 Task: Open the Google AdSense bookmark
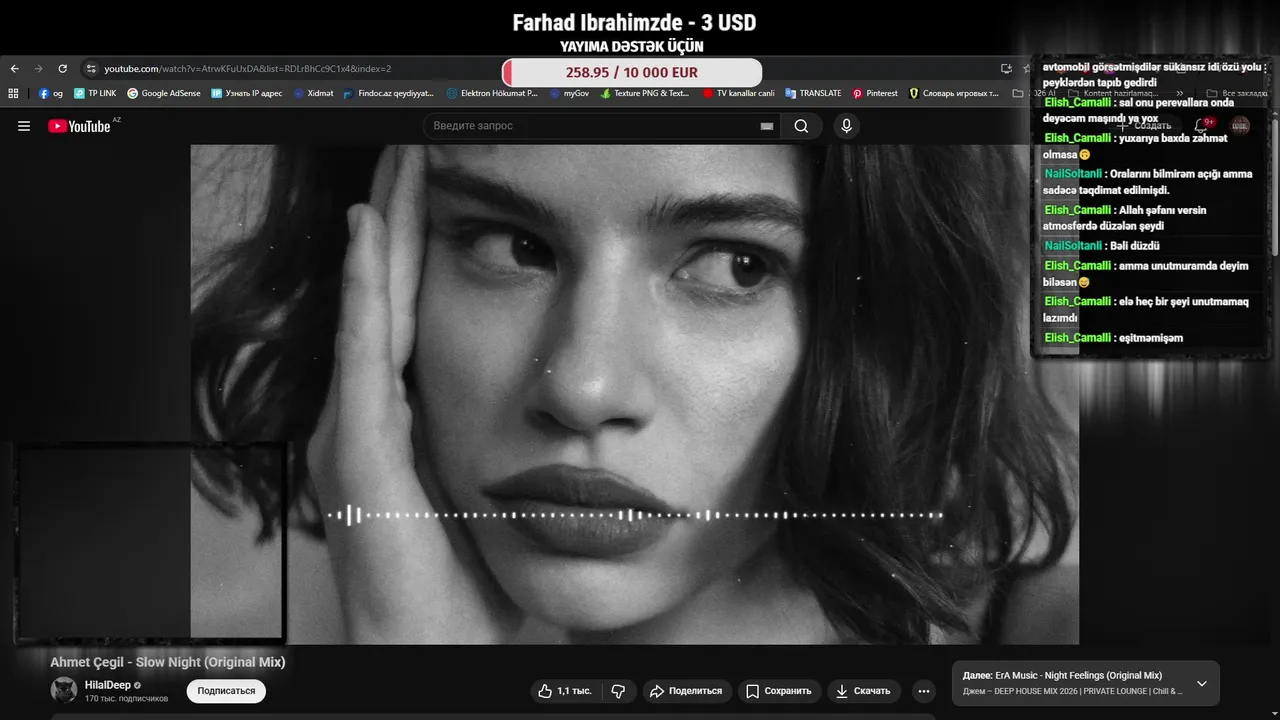tap(164, 93)
